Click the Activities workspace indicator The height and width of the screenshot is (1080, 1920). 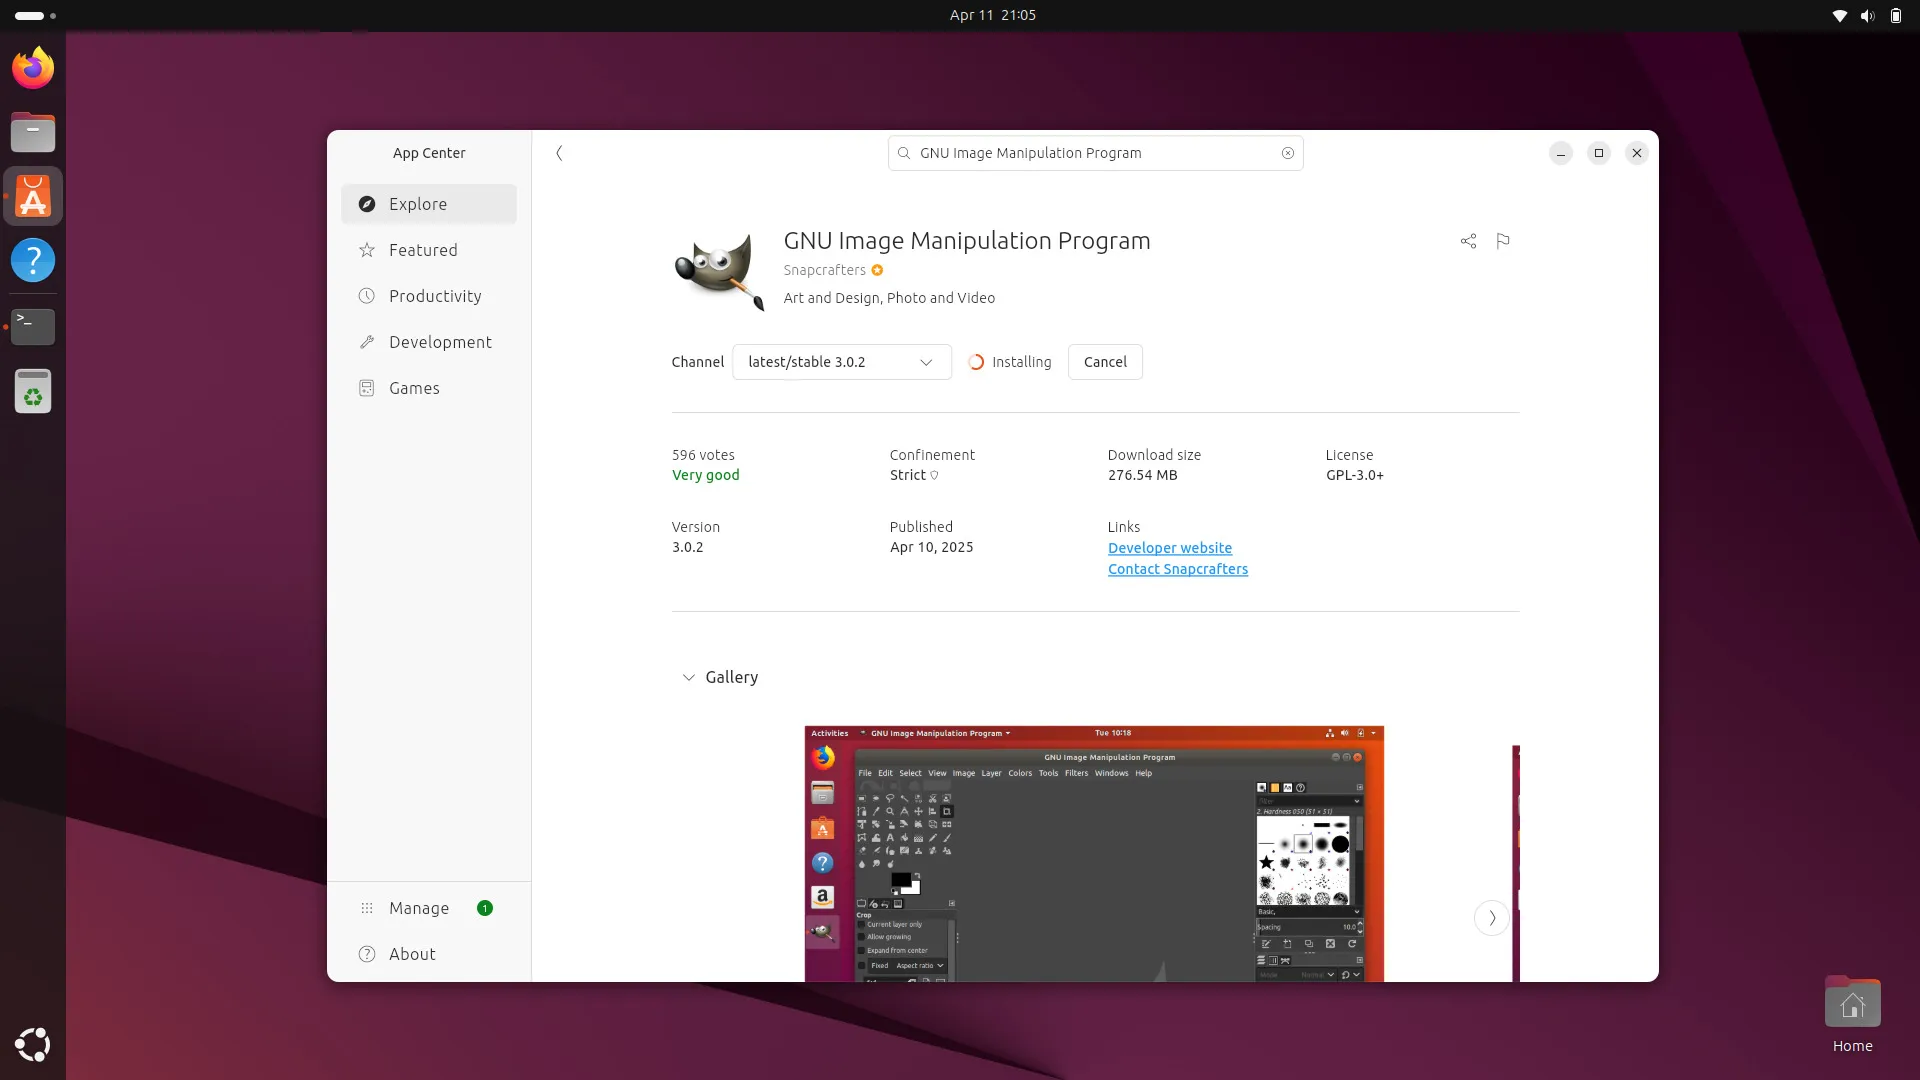tap(36, 15)
